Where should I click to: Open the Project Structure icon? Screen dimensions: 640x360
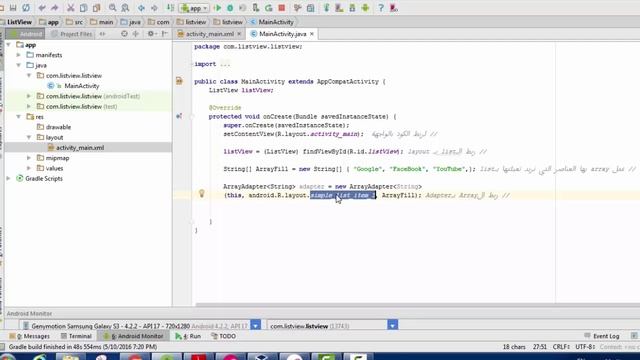311,8
